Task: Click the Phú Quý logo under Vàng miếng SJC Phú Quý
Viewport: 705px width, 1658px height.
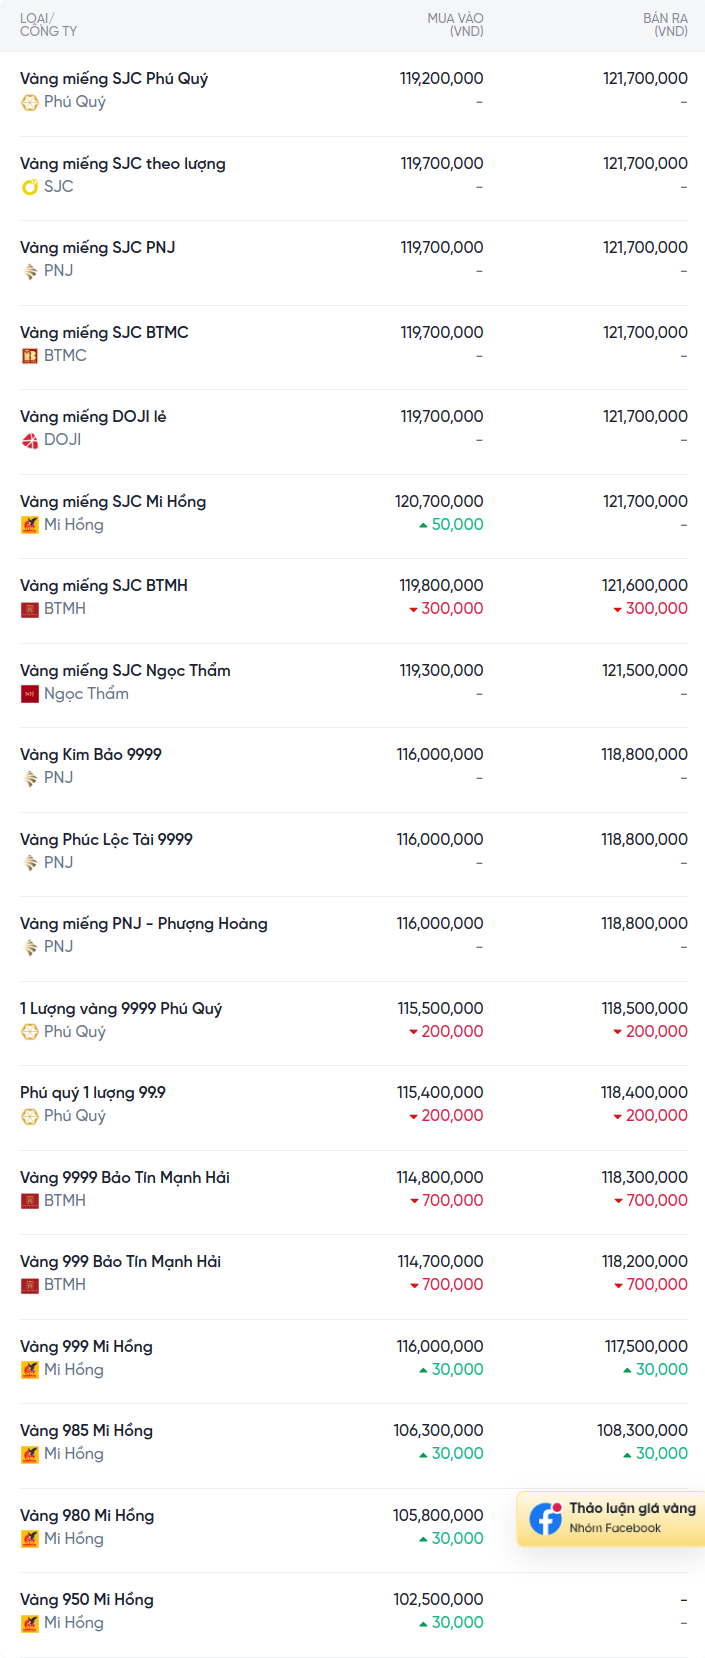Action: coord(30,102)
